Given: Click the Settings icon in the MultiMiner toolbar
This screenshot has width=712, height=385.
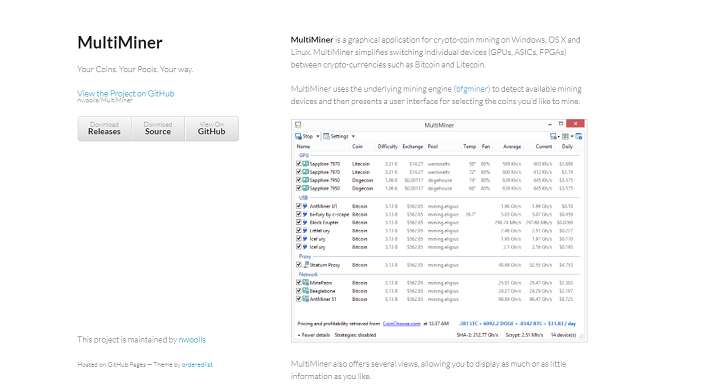Looking at the screenshot, I should point(326,136).
